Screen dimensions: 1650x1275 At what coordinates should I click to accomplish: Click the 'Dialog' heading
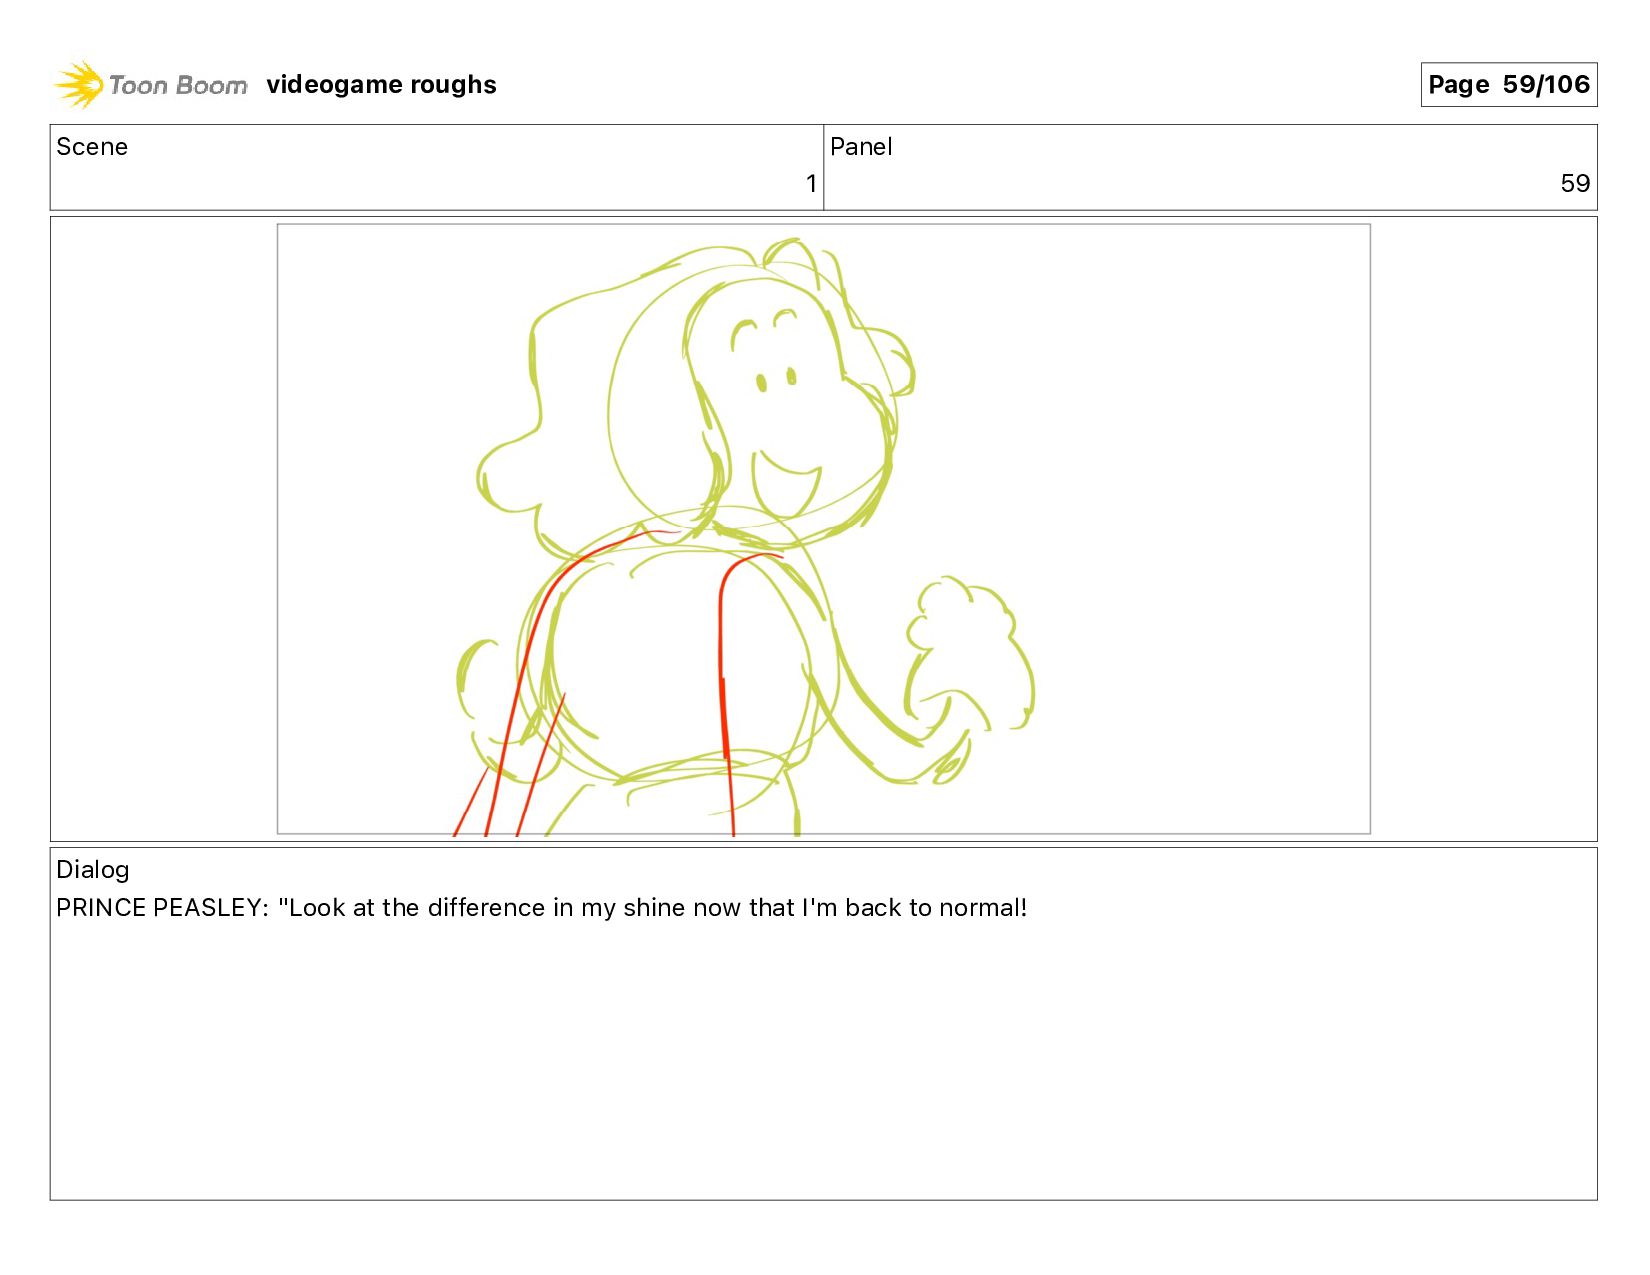93,870
